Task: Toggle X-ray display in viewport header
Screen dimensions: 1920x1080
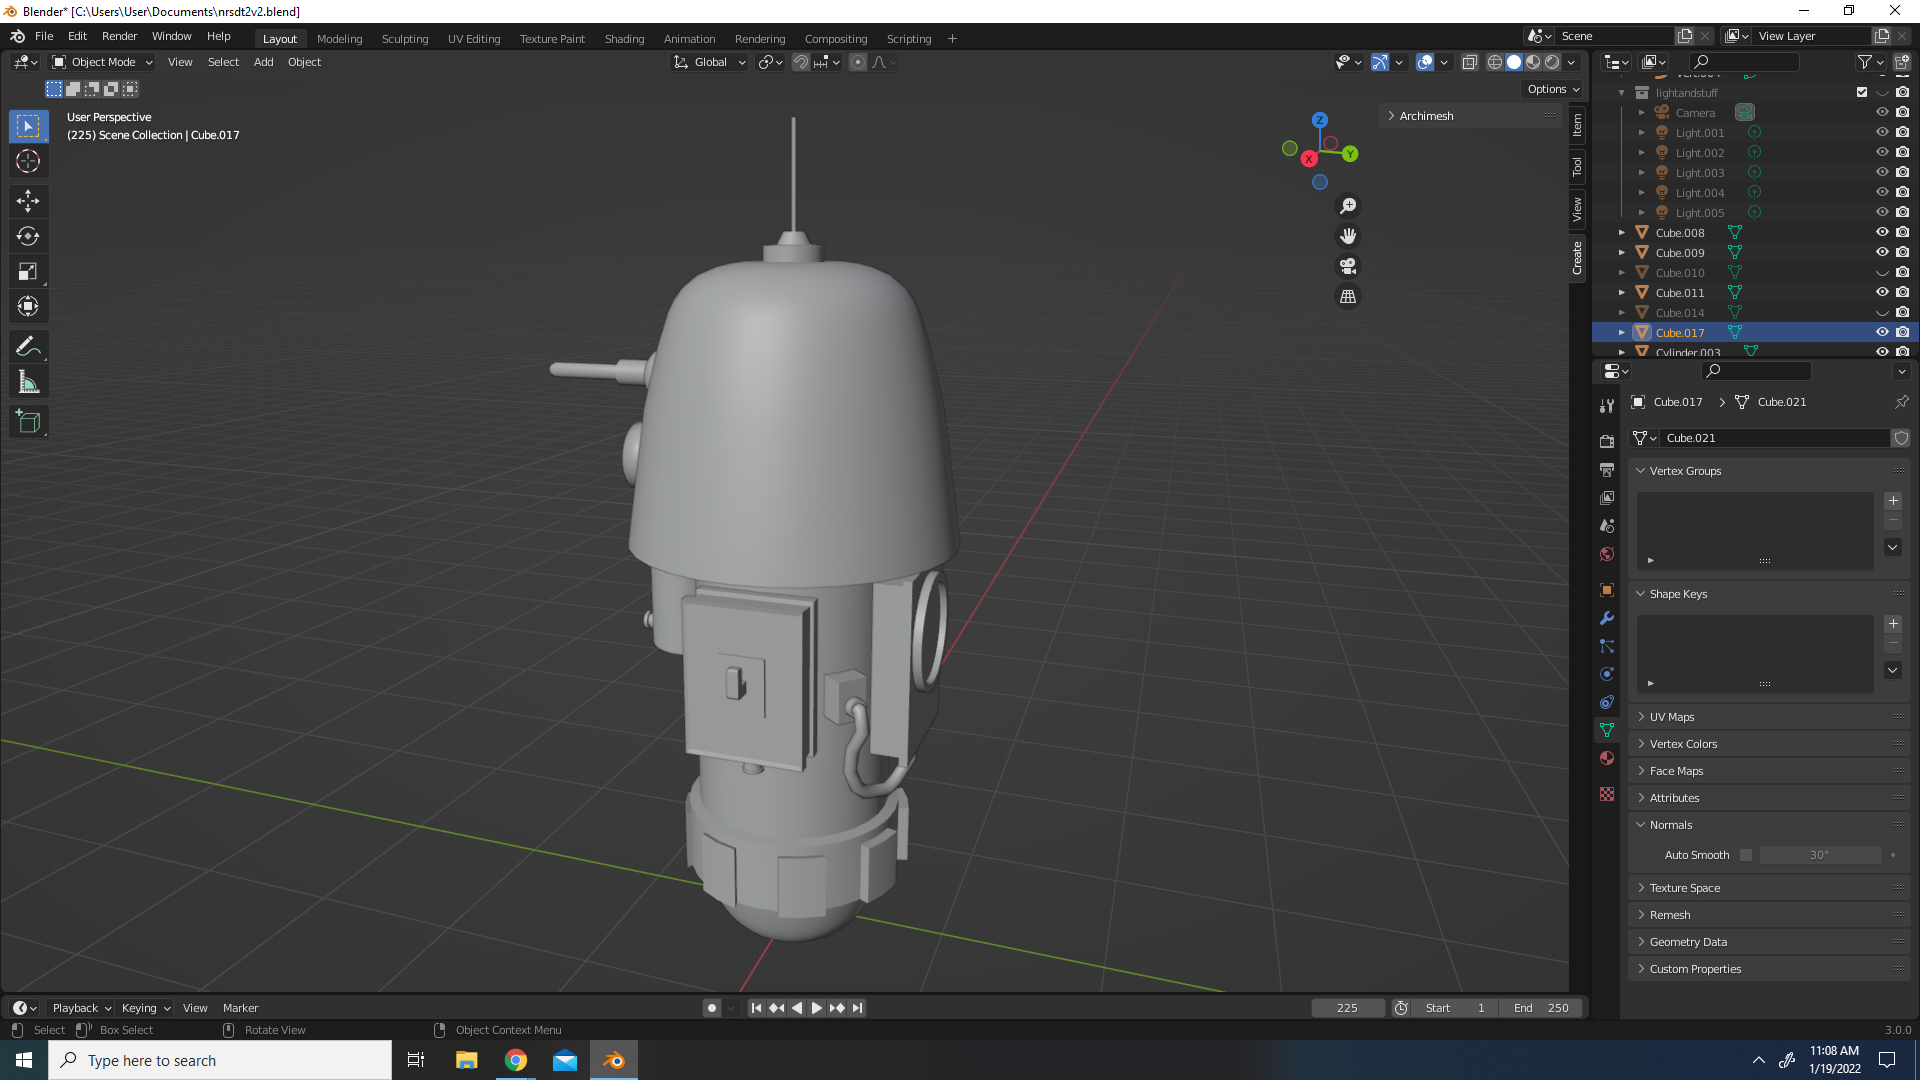Action: [x=1469, y=62]
